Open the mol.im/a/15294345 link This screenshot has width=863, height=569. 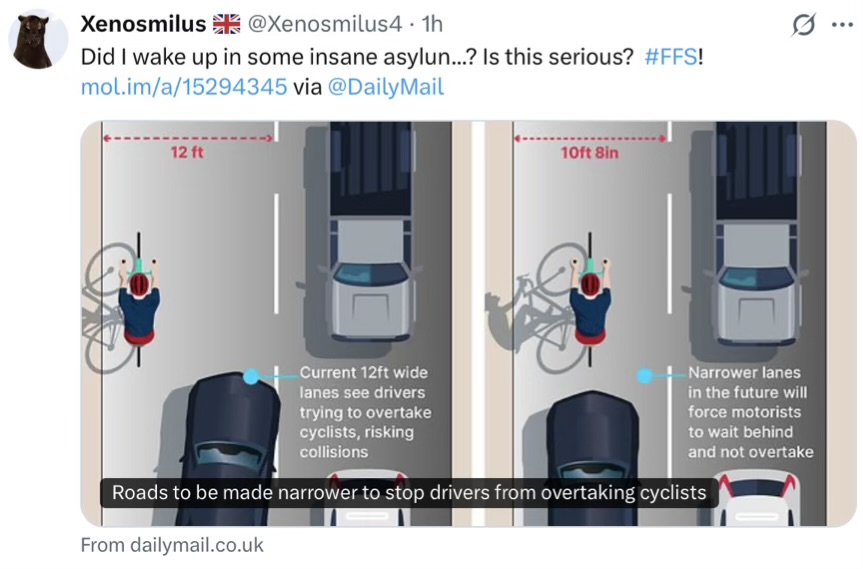tap(184, 87)
